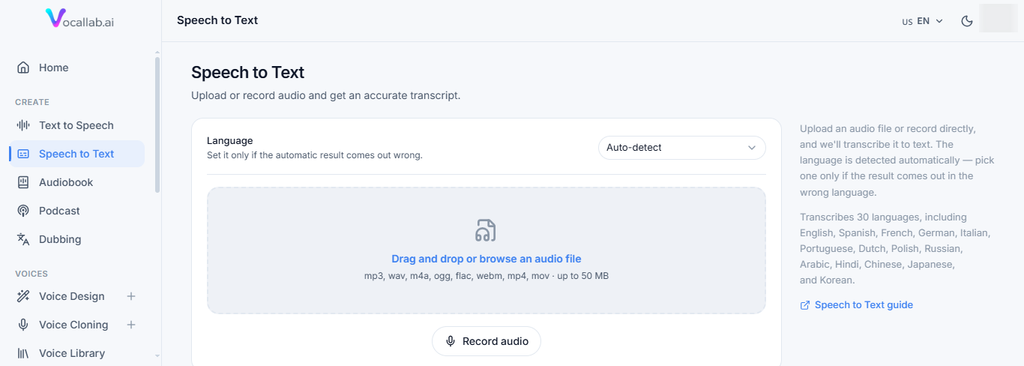Viewport: 1024px width, 366px height.
Task: Select Speech to Text sidebar item
Action: [x=77, y=154]
